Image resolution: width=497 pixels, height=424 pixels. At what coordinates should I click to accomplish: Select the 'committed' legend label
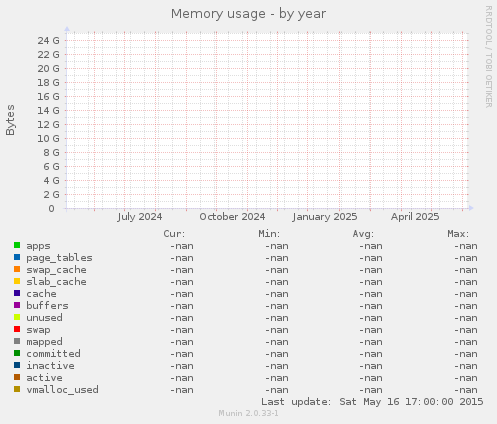53,354
